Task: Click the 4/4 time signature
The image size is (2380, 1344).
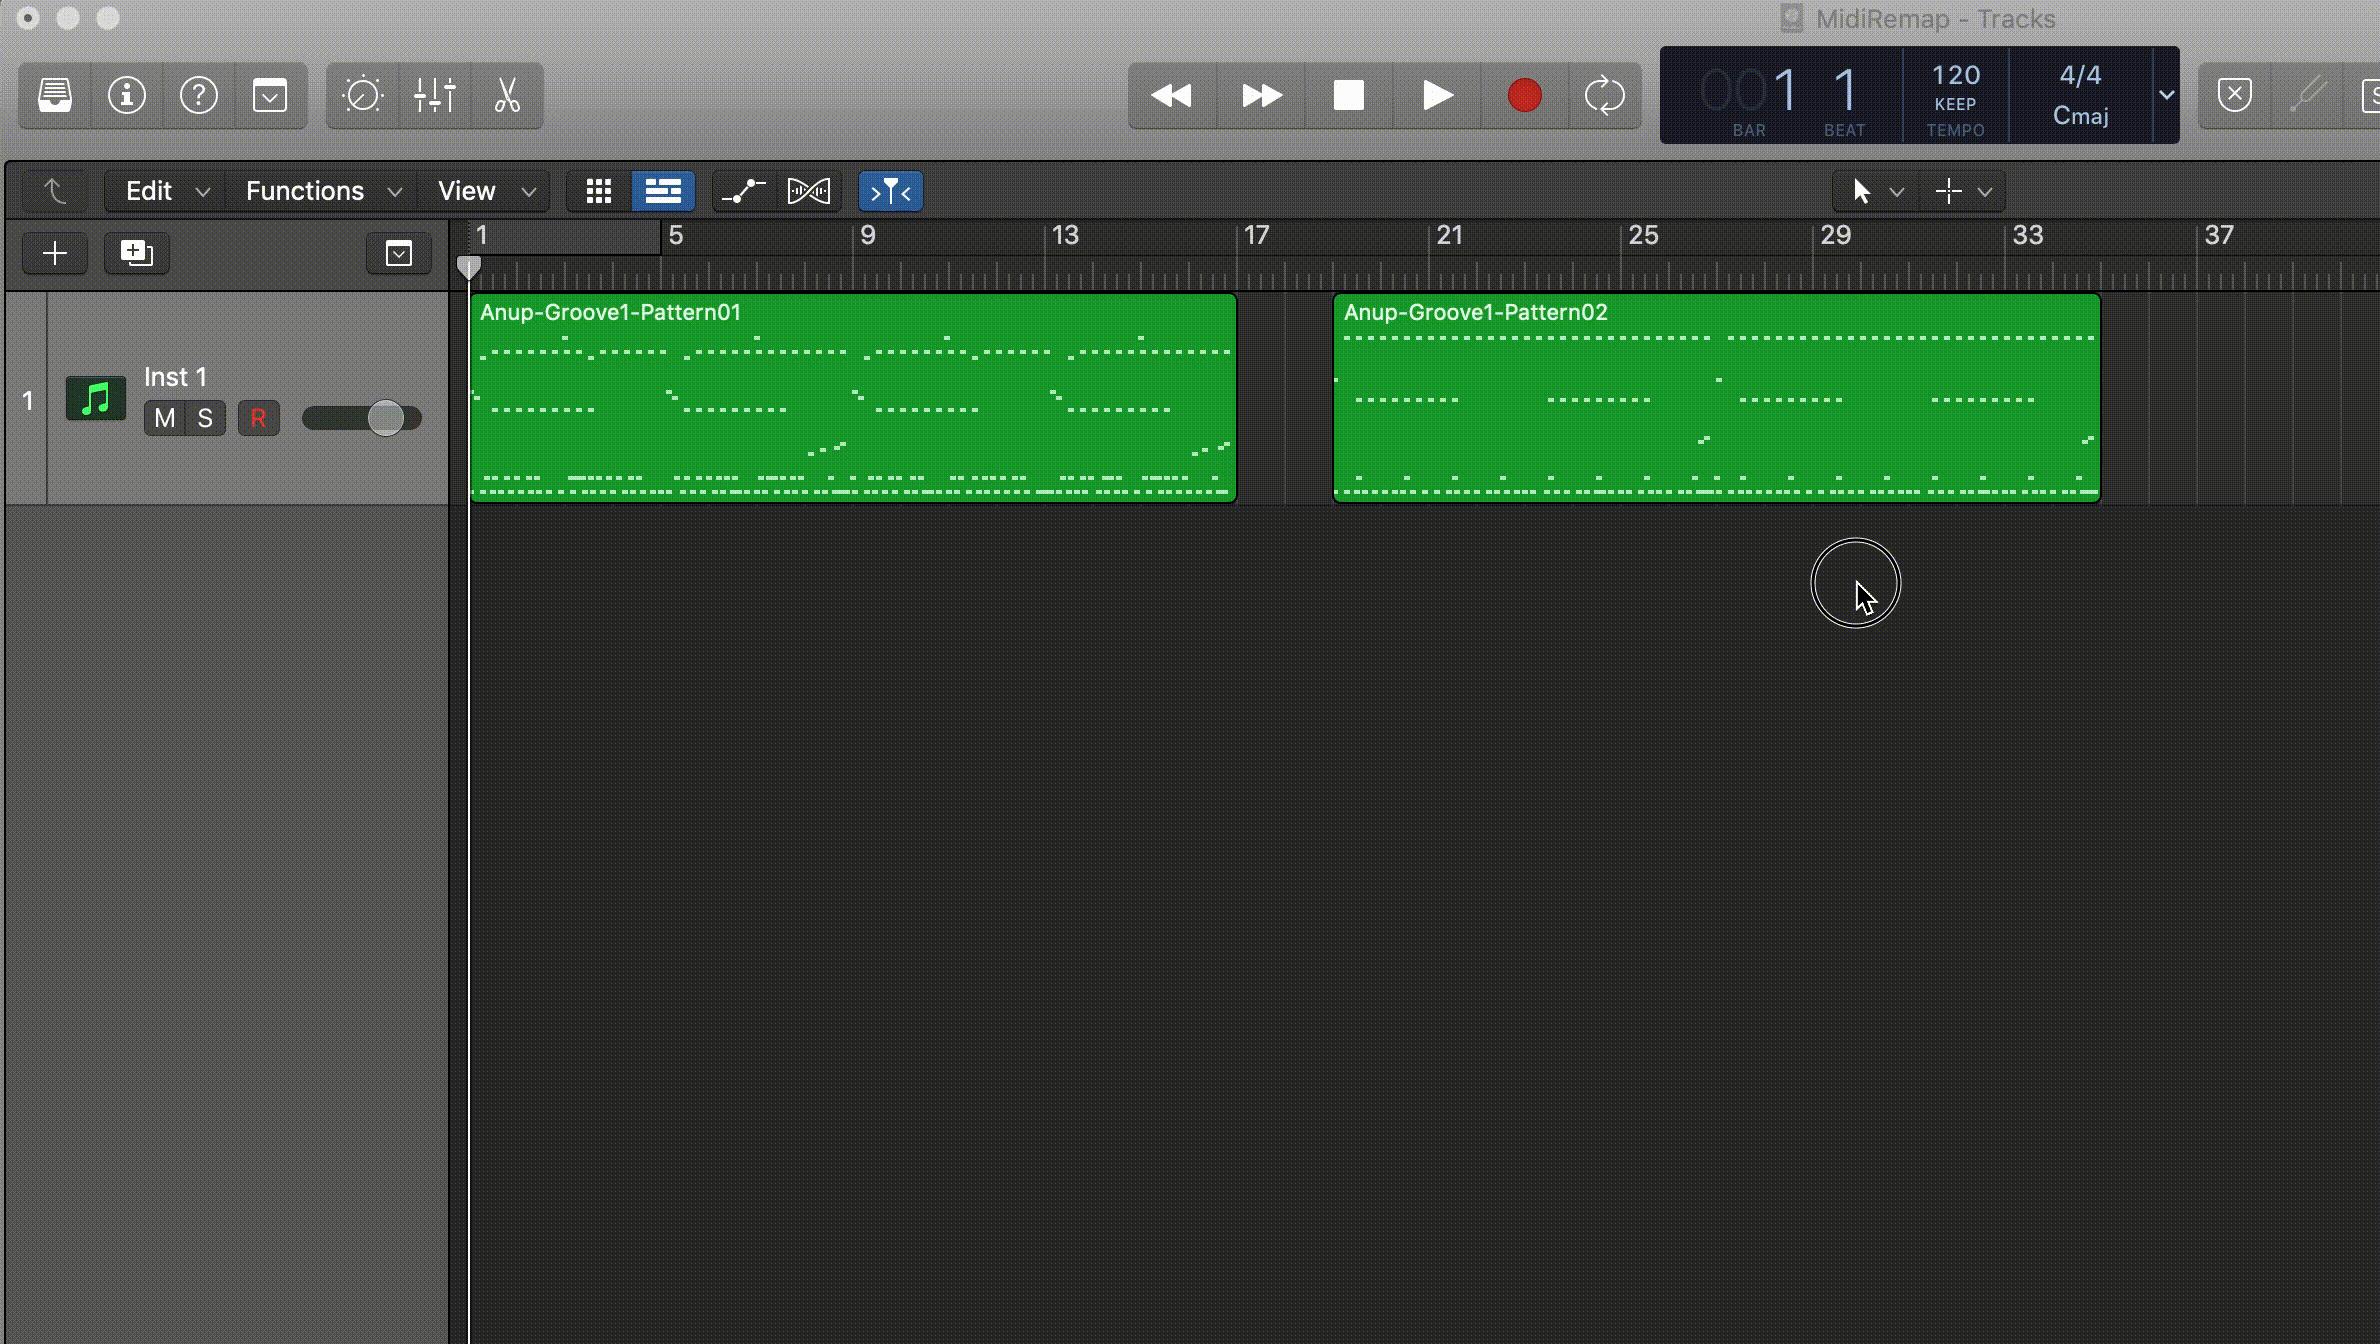Action: 2080,76
